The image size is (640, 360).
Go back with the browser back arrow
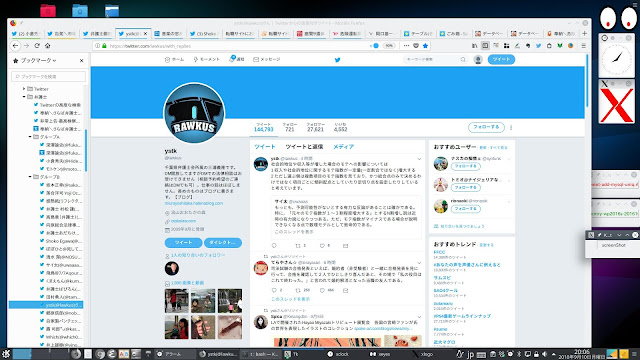16,46
